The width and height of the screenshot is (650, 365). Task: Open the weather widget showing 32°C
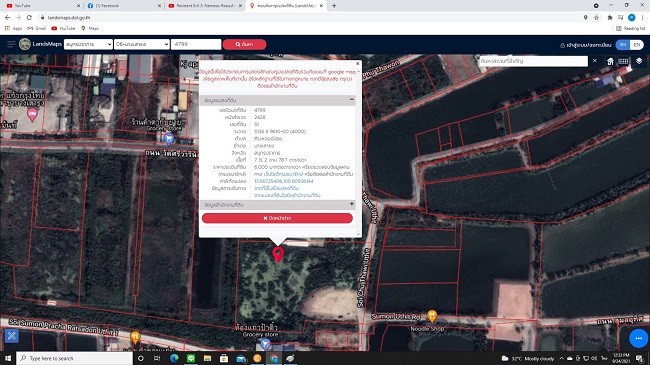point(527,358)
